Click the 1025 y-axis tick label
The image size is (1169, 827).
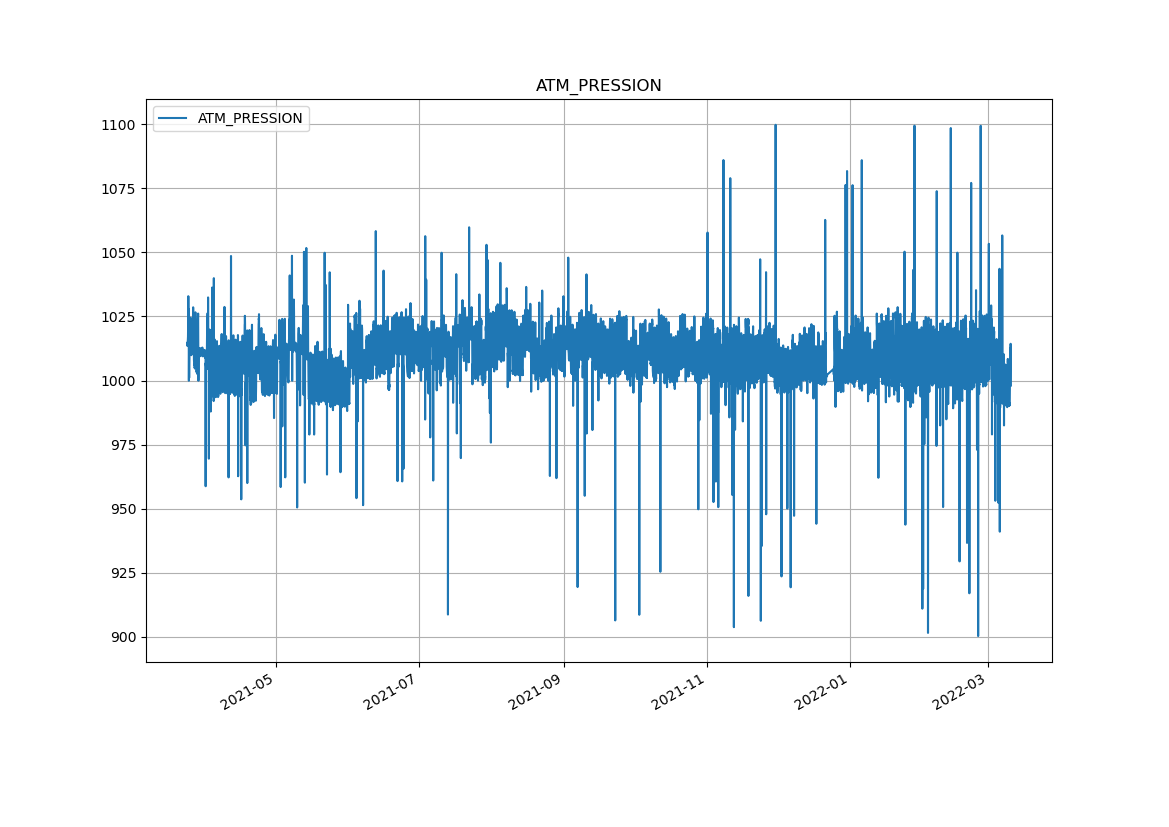coord(117,317)
